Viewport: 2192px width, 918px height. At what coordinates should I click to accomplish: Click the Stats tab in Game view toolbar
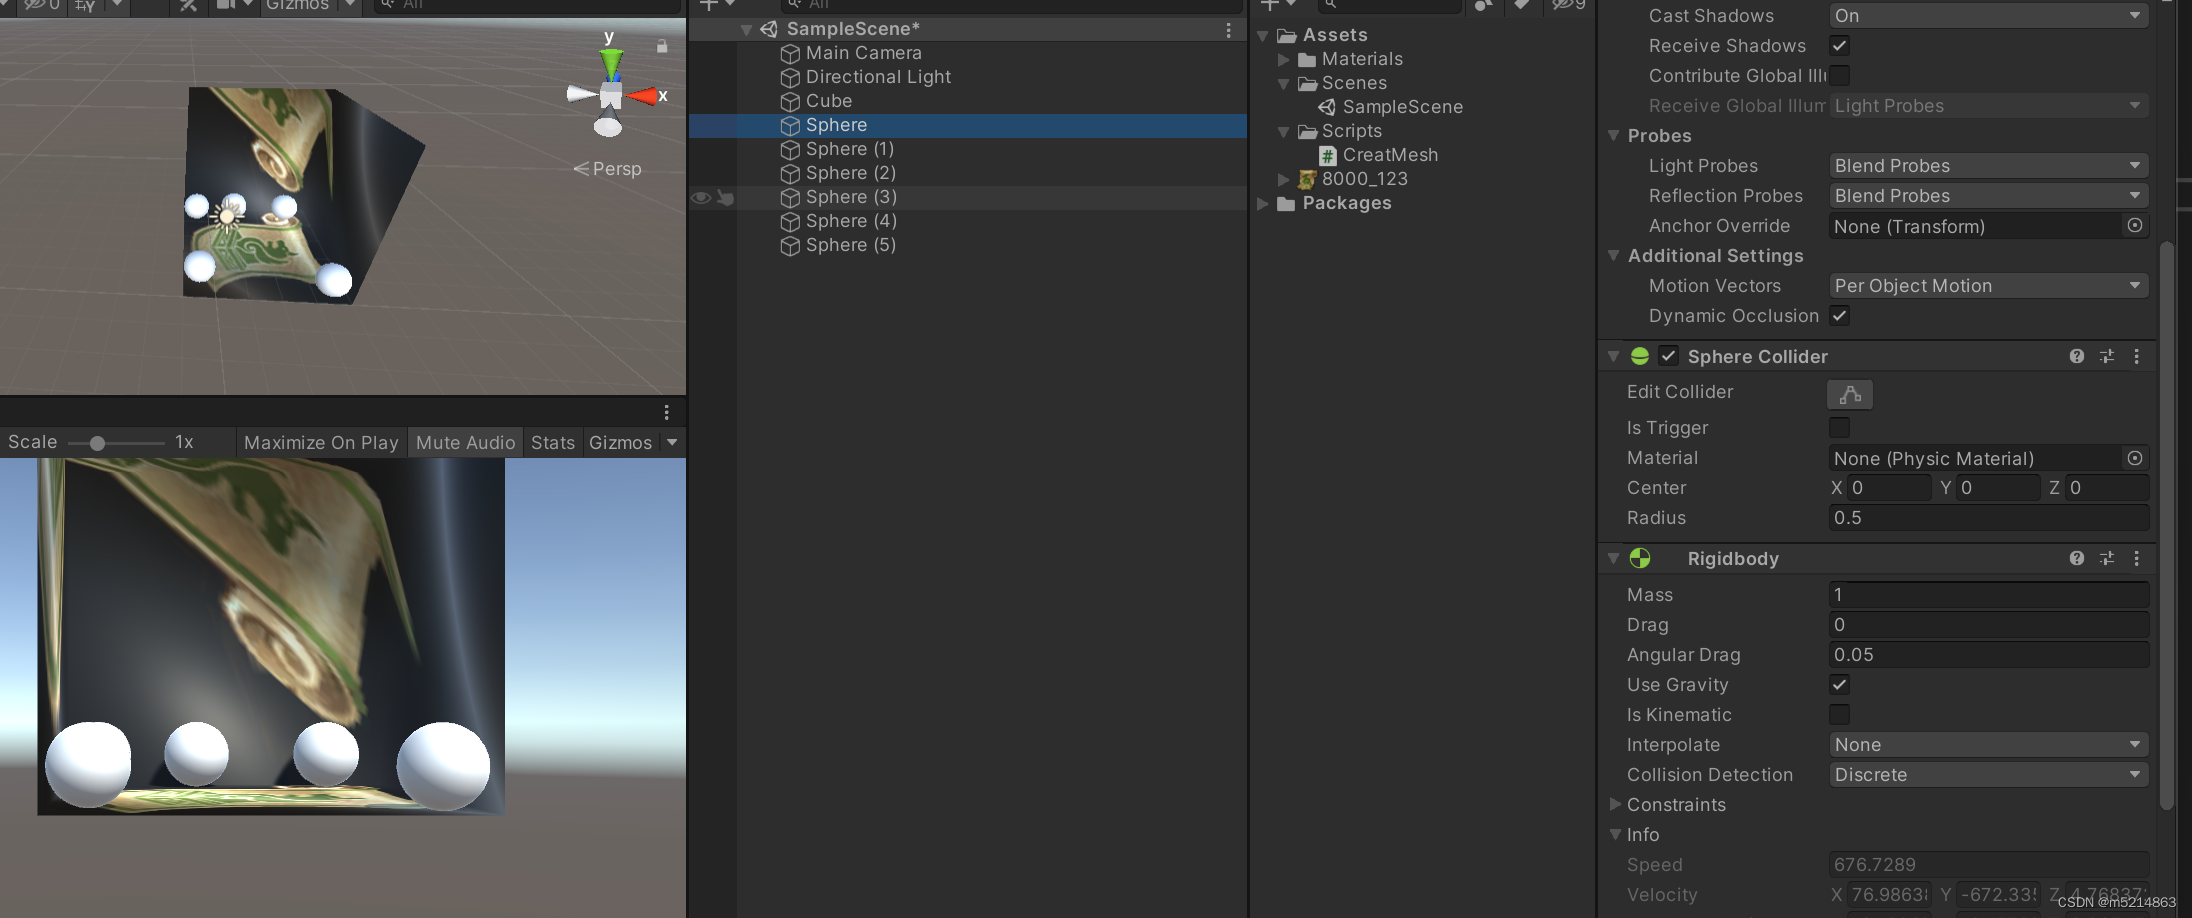552,442
